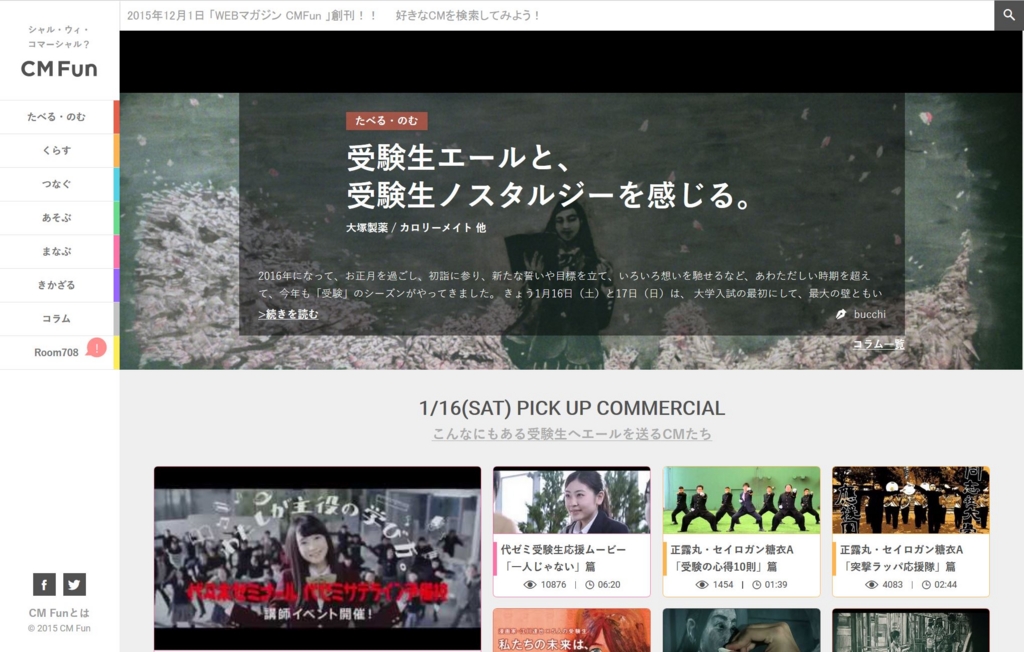Open the くらす menu category
This screenshot has height=652, width=1024.
(x=59, y=150)
